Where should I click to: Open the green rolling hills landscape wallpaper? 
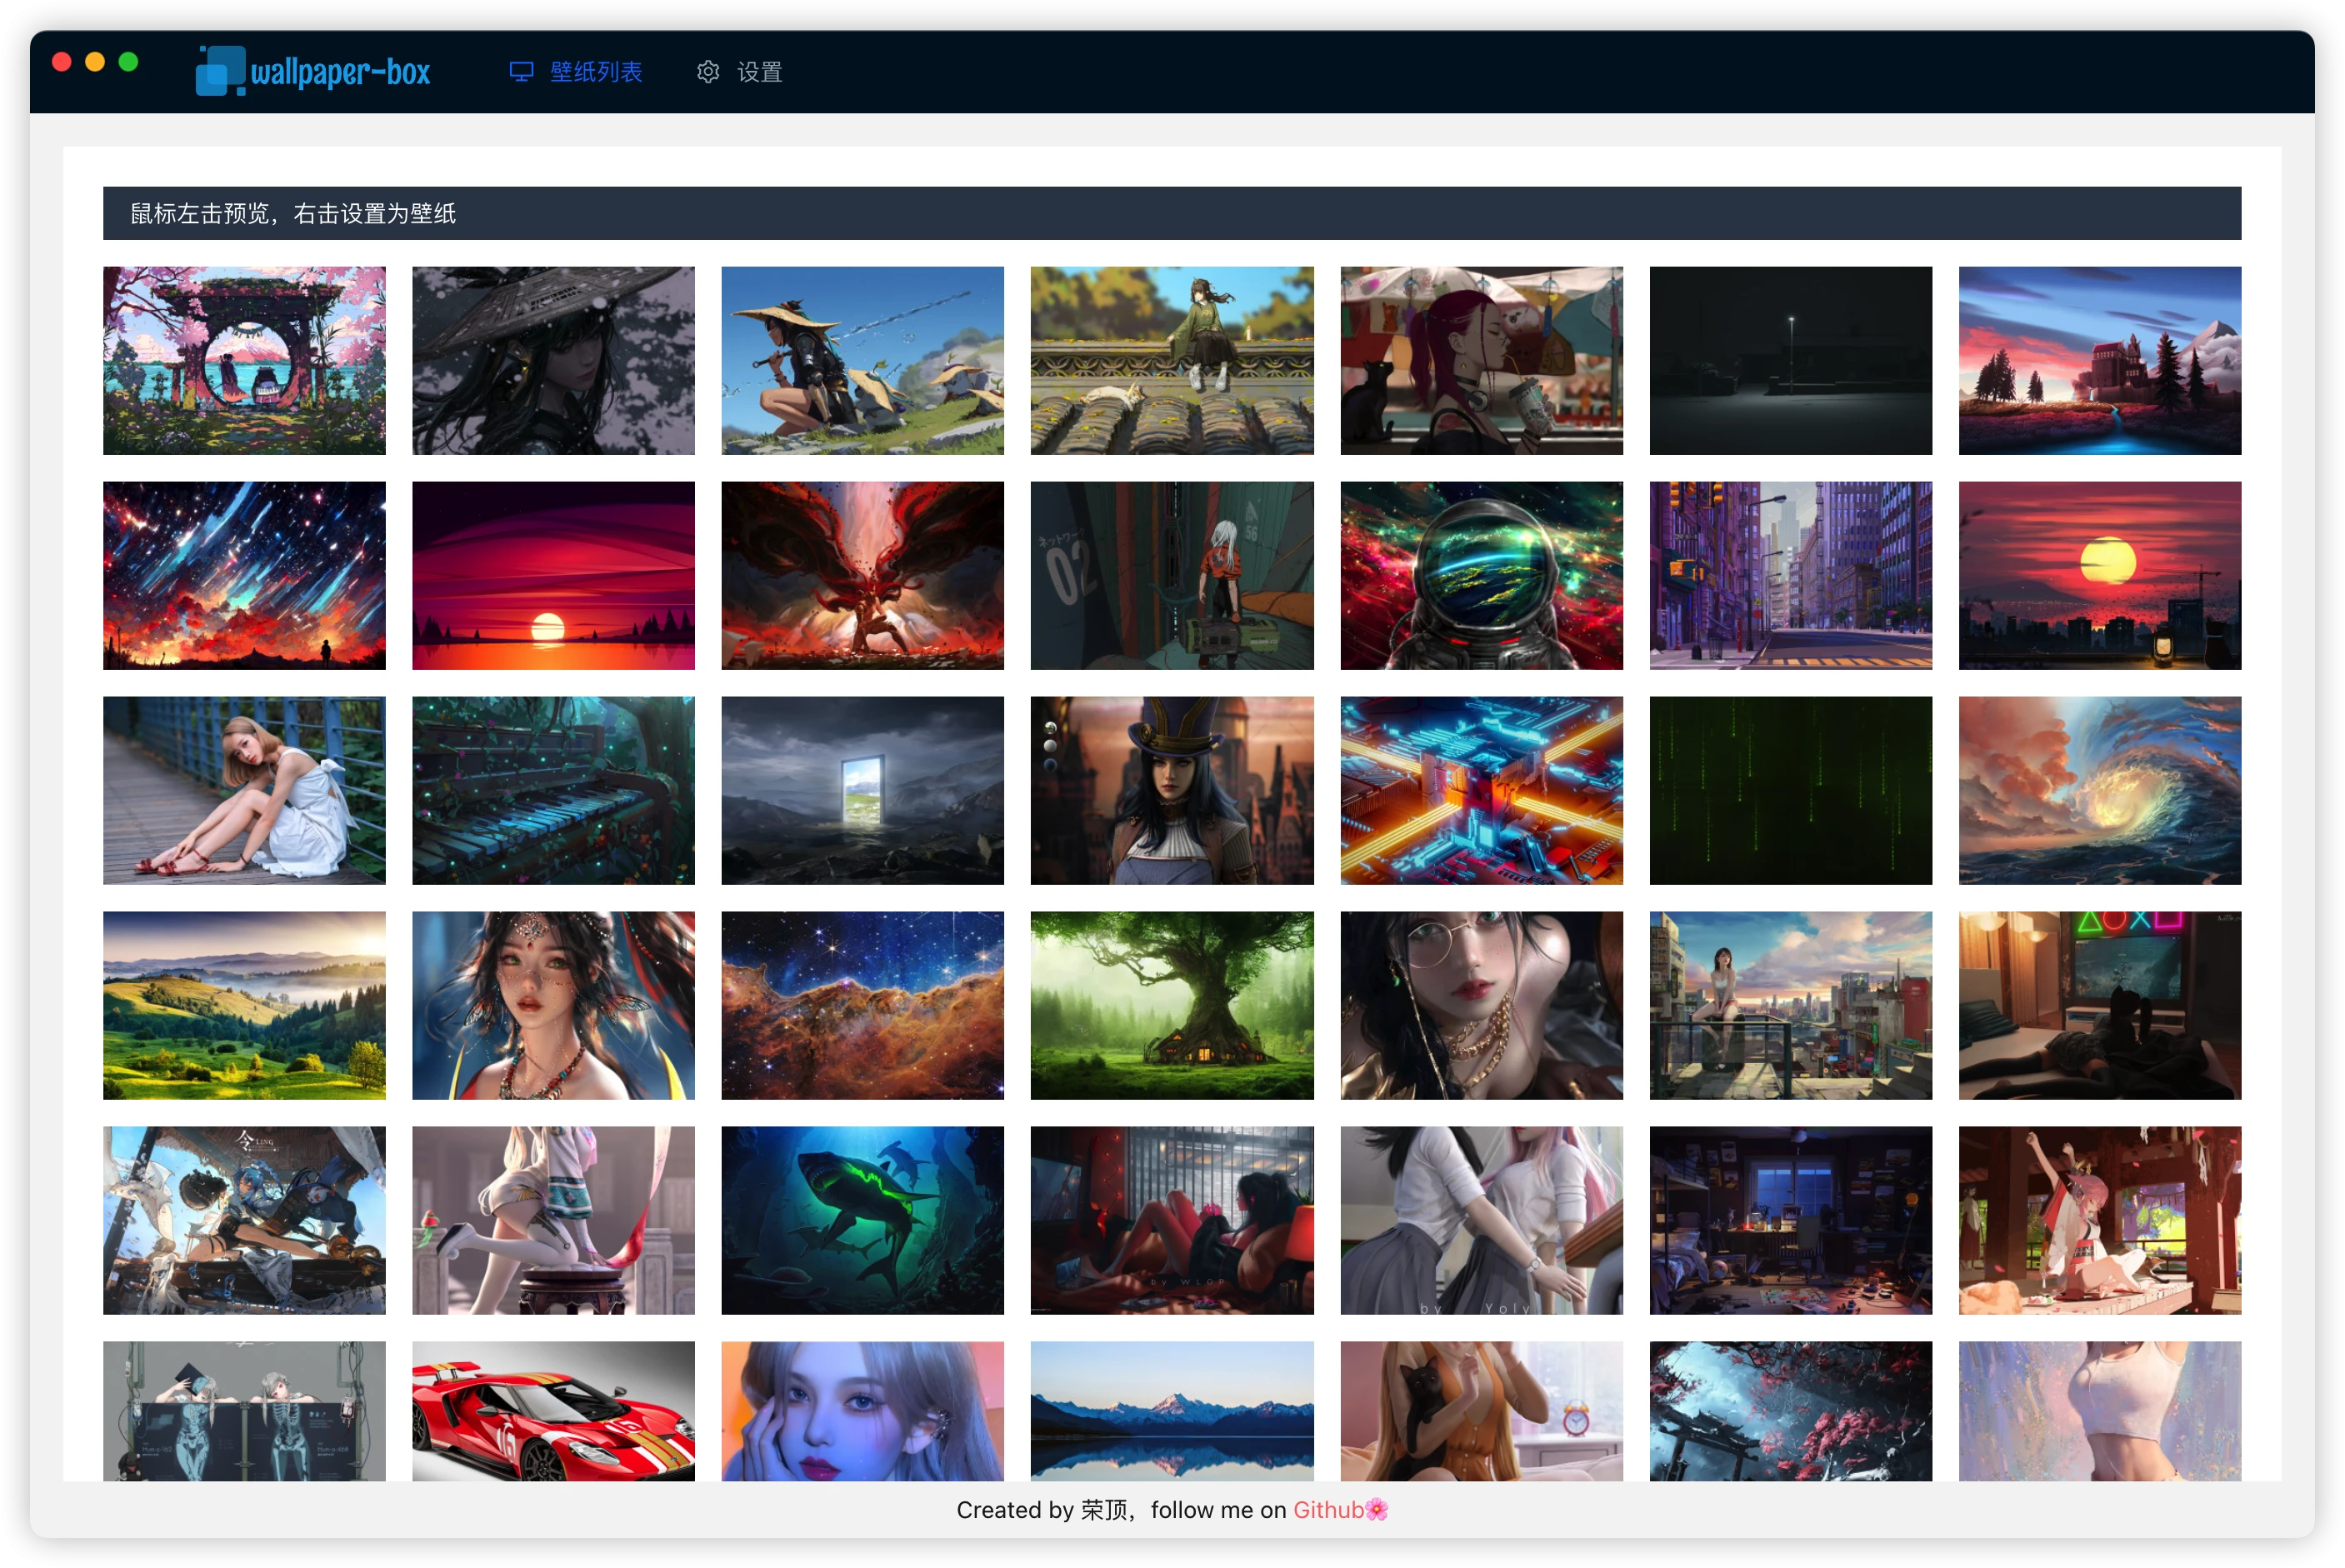coord(244,1006)
